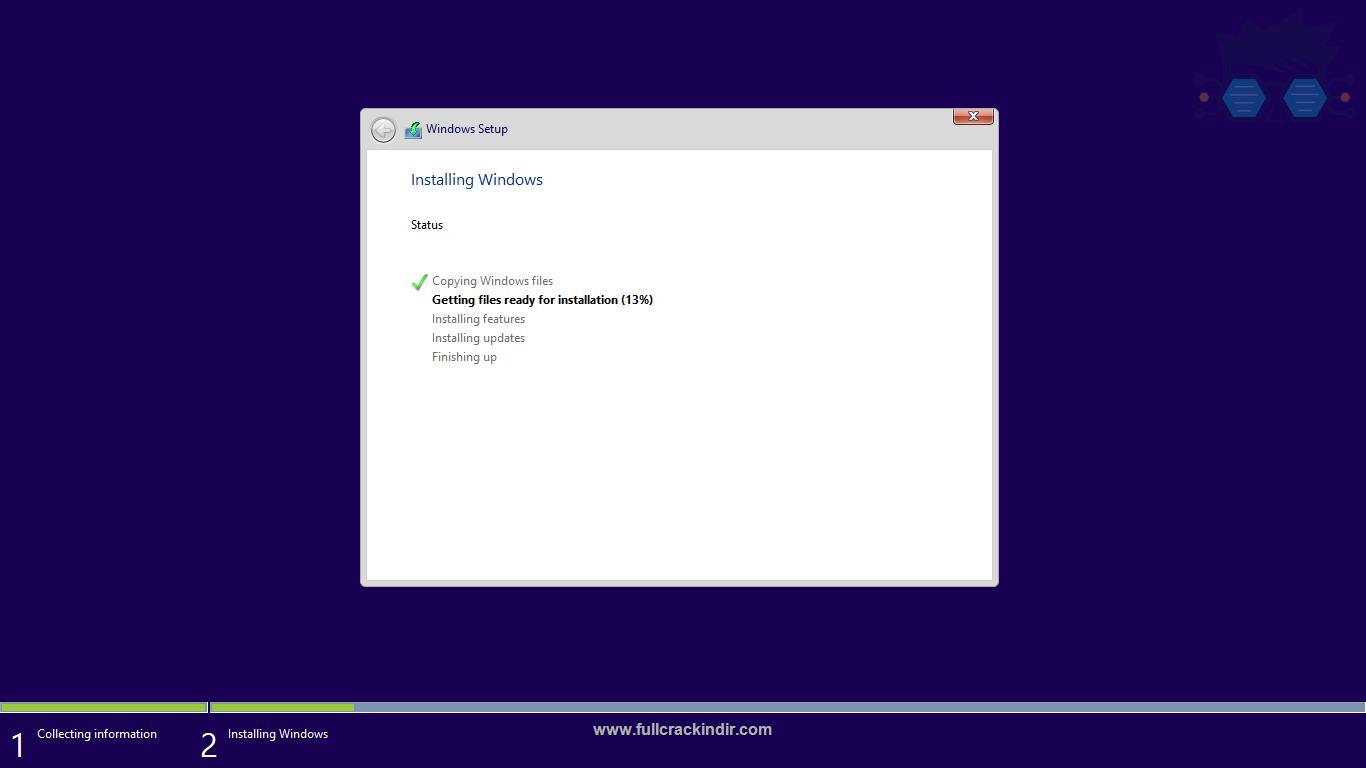Click the 'Installing updates' status line
Image resolution: width=1366 pixels, height=768 pixels.
[478, 338]
